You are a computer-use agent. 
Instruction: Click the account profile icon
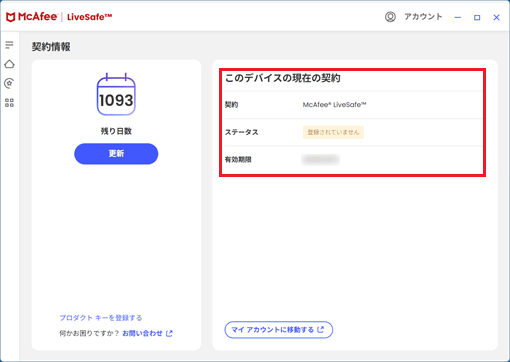coord(390,17)
